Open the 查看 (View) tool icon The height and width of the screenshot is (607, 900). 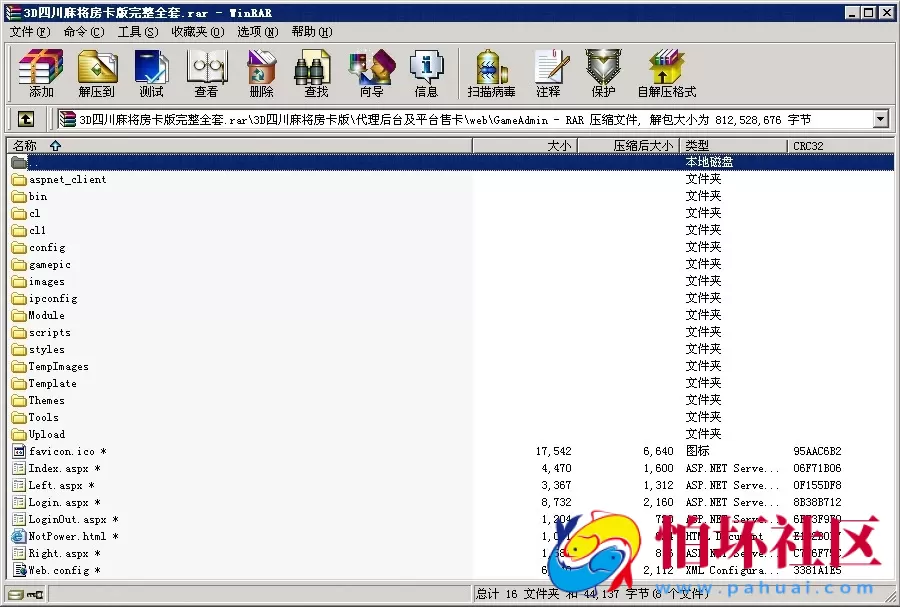point(206,73)
